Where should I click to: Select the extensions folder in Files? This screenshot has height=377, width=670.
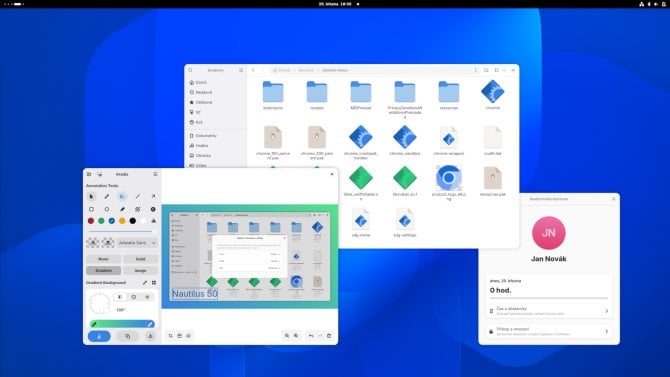(273, 96)
